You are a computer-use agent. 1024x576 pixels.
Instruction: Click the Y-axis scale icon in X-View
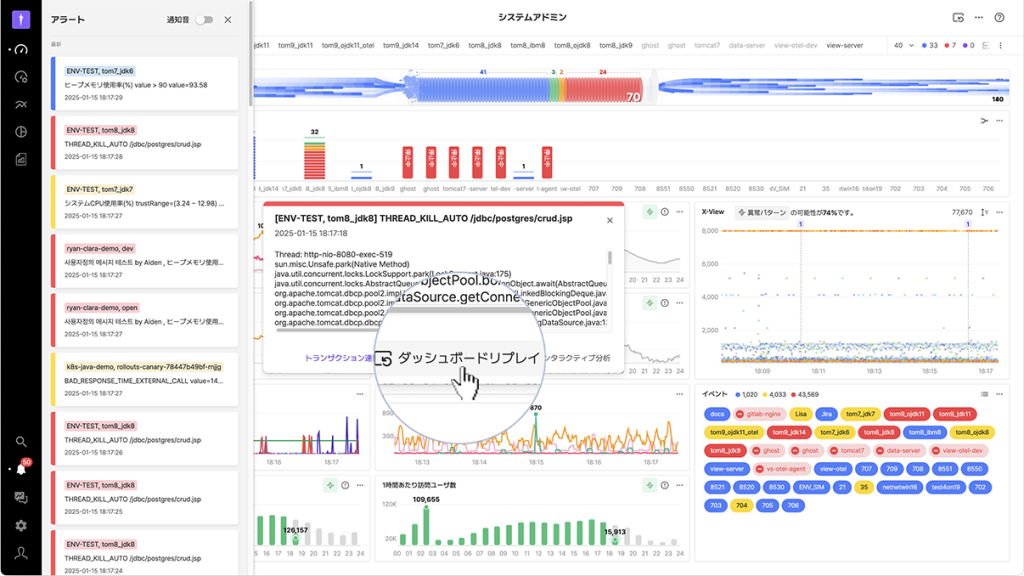tap(984, 212)
